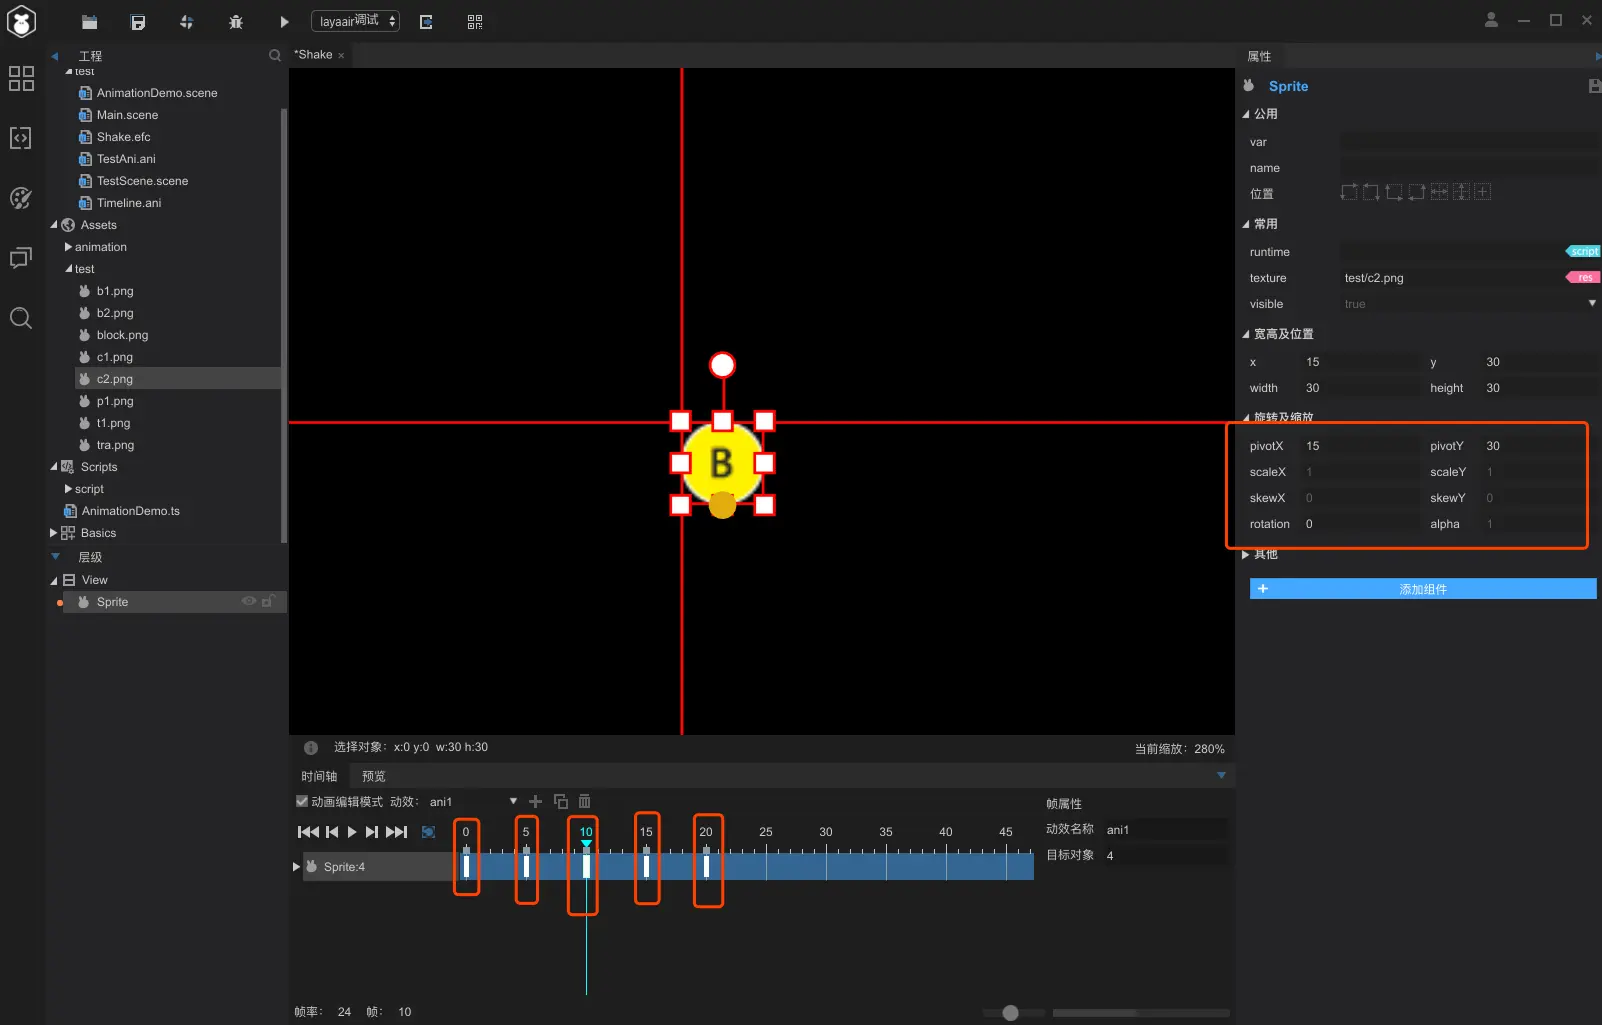Open the 属性 properties tab
Screen dimensions: 1602x1025
click(1259, 56)
